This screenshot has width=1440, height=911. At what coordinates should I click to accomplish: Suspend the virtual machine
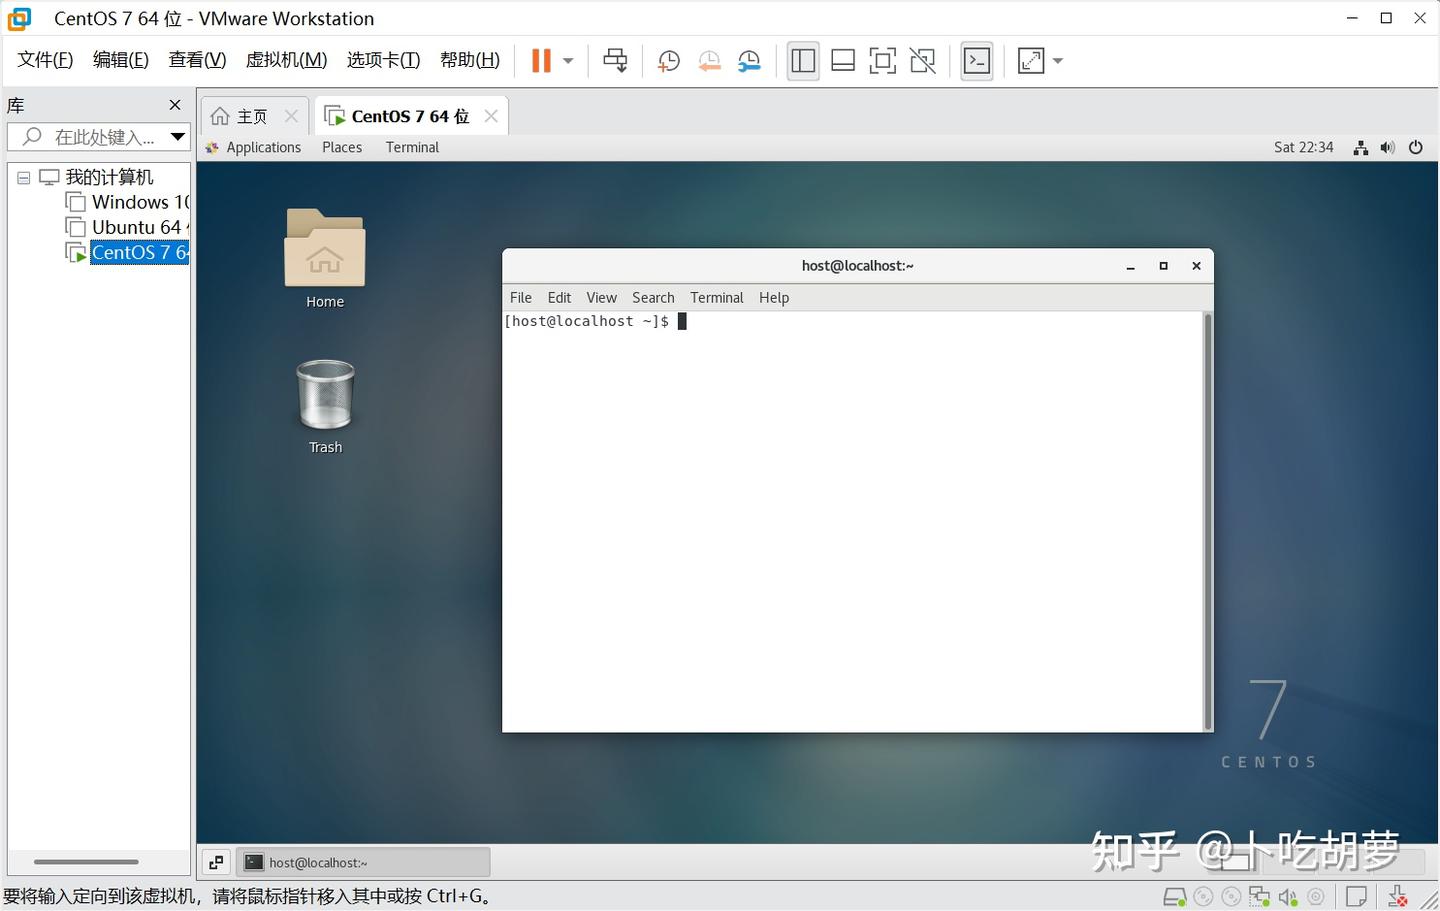[542, 60]
